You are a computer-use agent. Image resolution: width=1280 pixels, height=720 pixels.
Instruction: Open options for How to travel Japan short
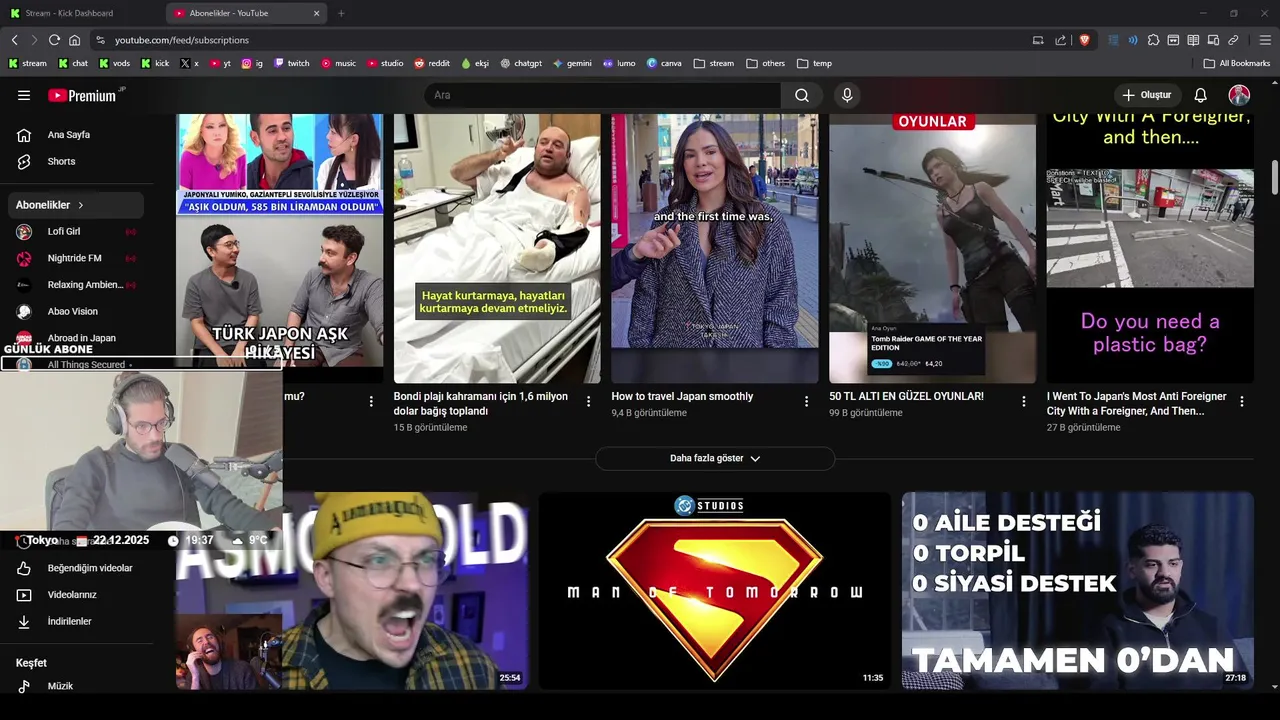[806, 401]
